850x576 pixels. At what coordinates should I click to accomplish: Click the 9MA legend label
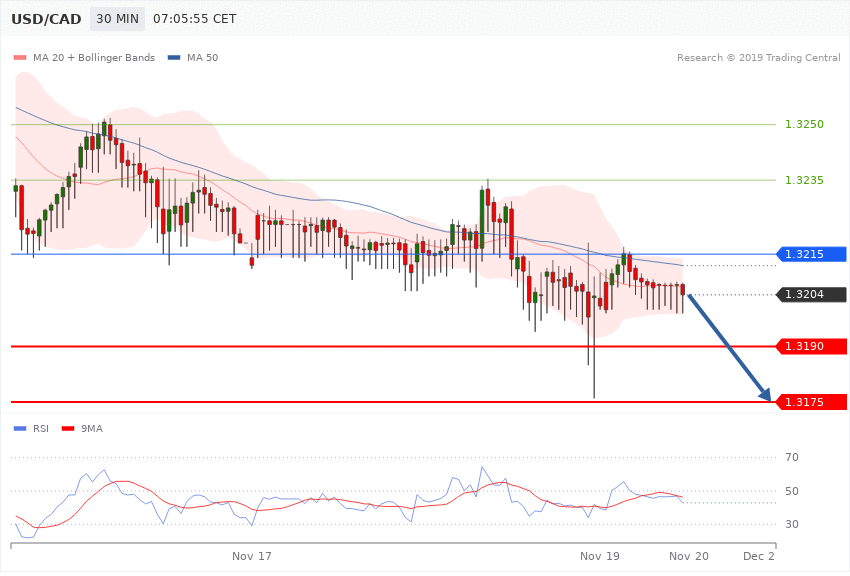pos(92,429)
